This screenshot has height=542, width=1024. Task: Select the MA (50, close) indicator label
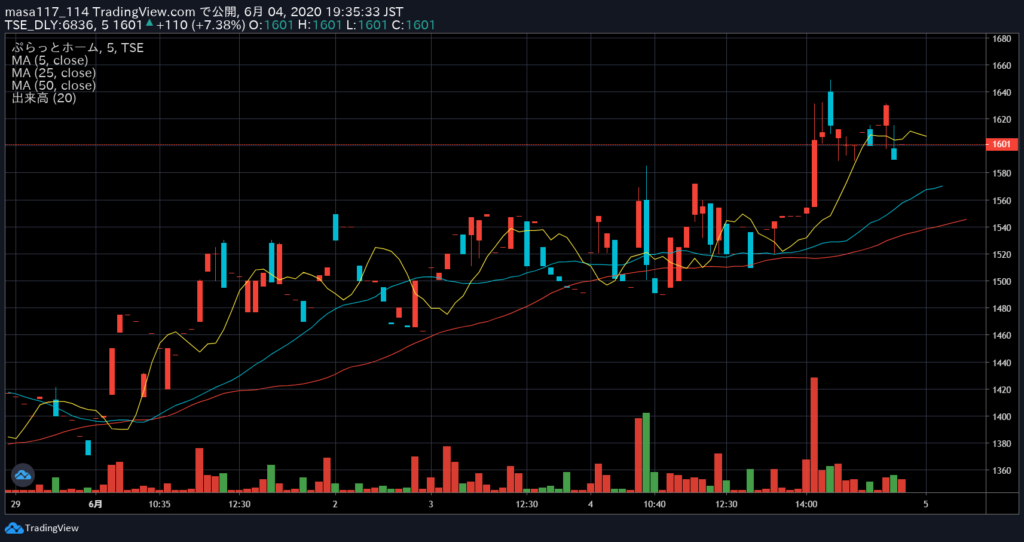pos(54,86)
